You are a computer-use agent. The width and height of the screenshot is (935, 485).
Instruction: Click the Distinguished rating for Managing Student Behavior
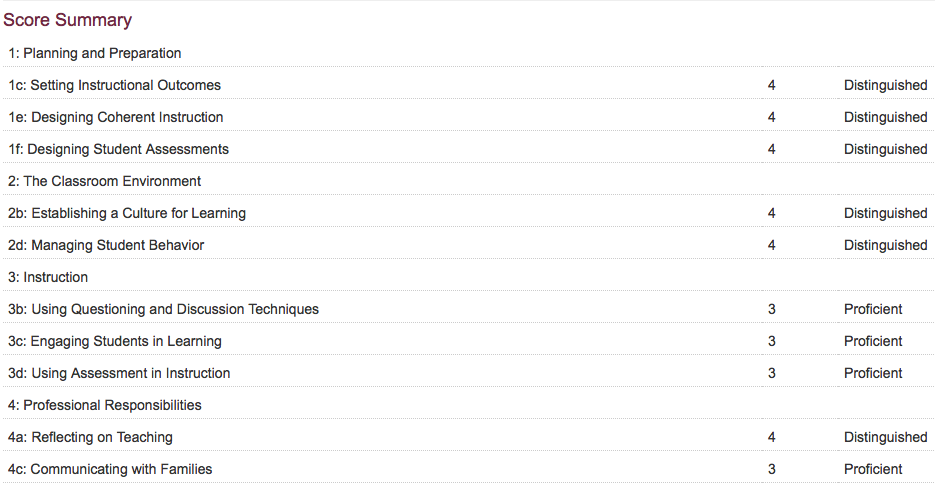(886, 245)
